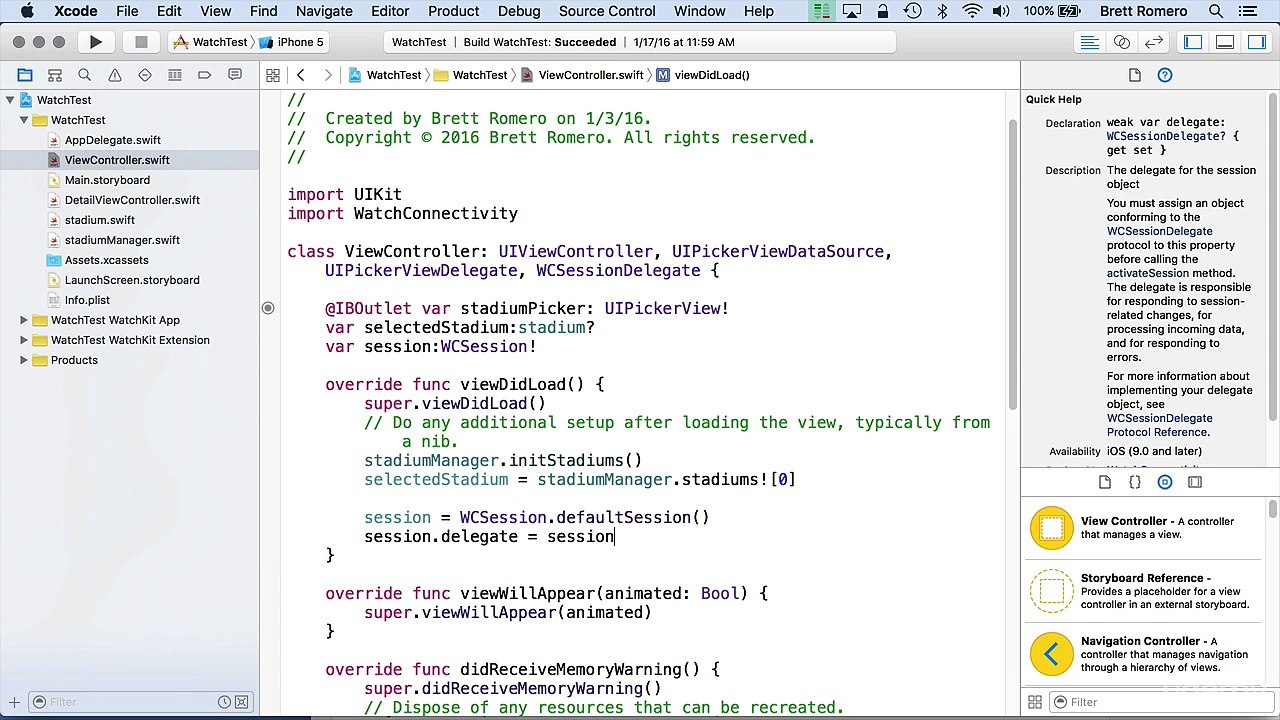Run the WatchTest build
Viewport: 1280px width, 720px height.
click(x=95, y=42)
